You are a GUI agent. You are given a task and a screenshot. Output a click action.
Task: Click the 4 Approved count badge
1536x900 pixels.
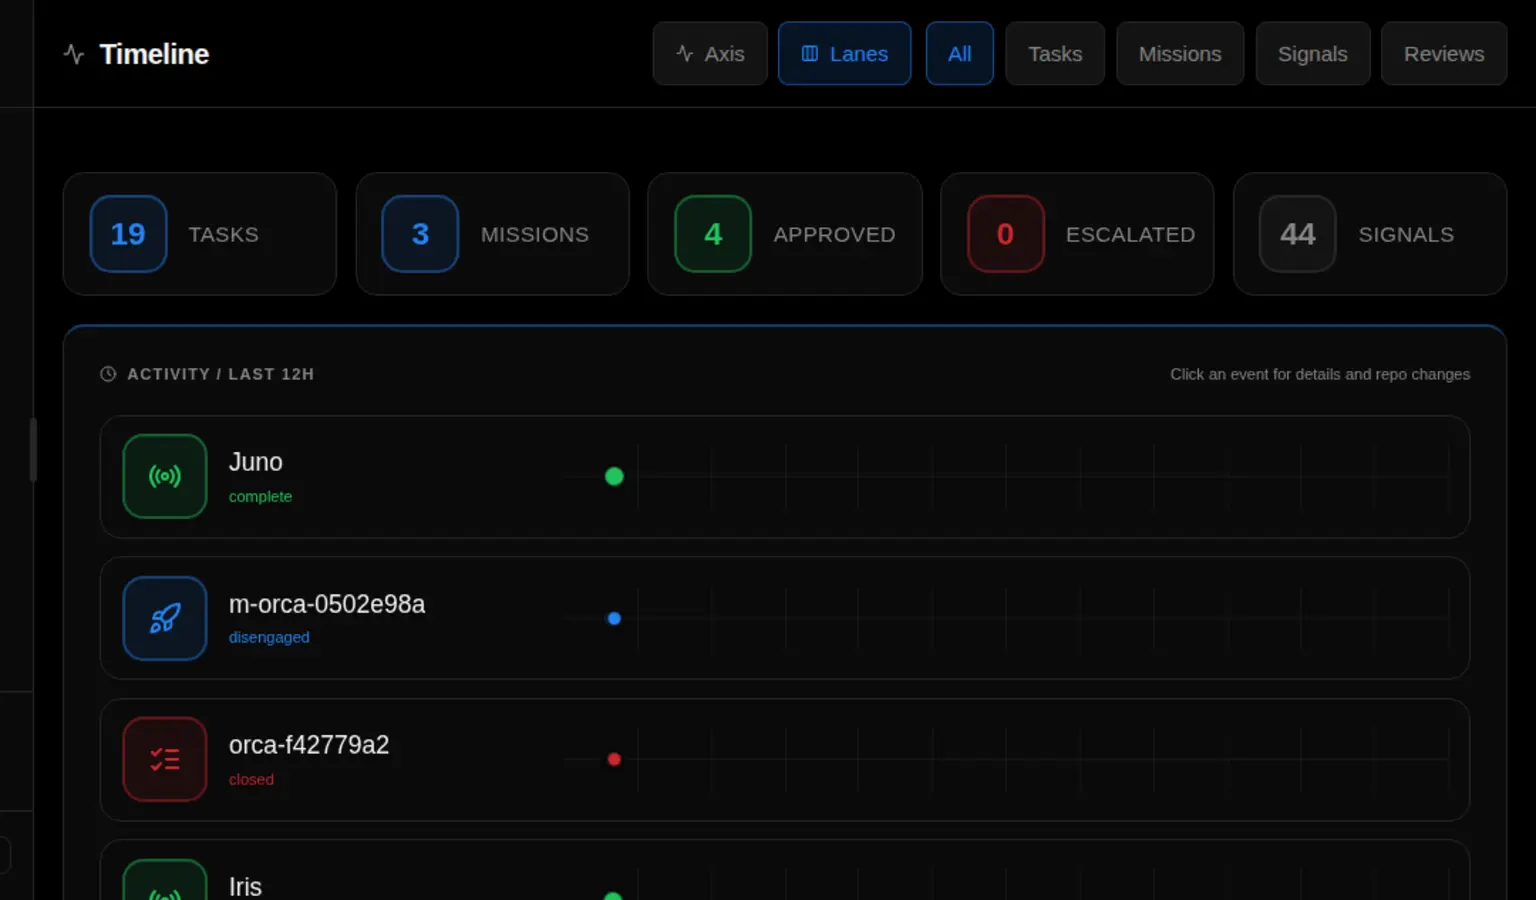(x=713, y=234)
